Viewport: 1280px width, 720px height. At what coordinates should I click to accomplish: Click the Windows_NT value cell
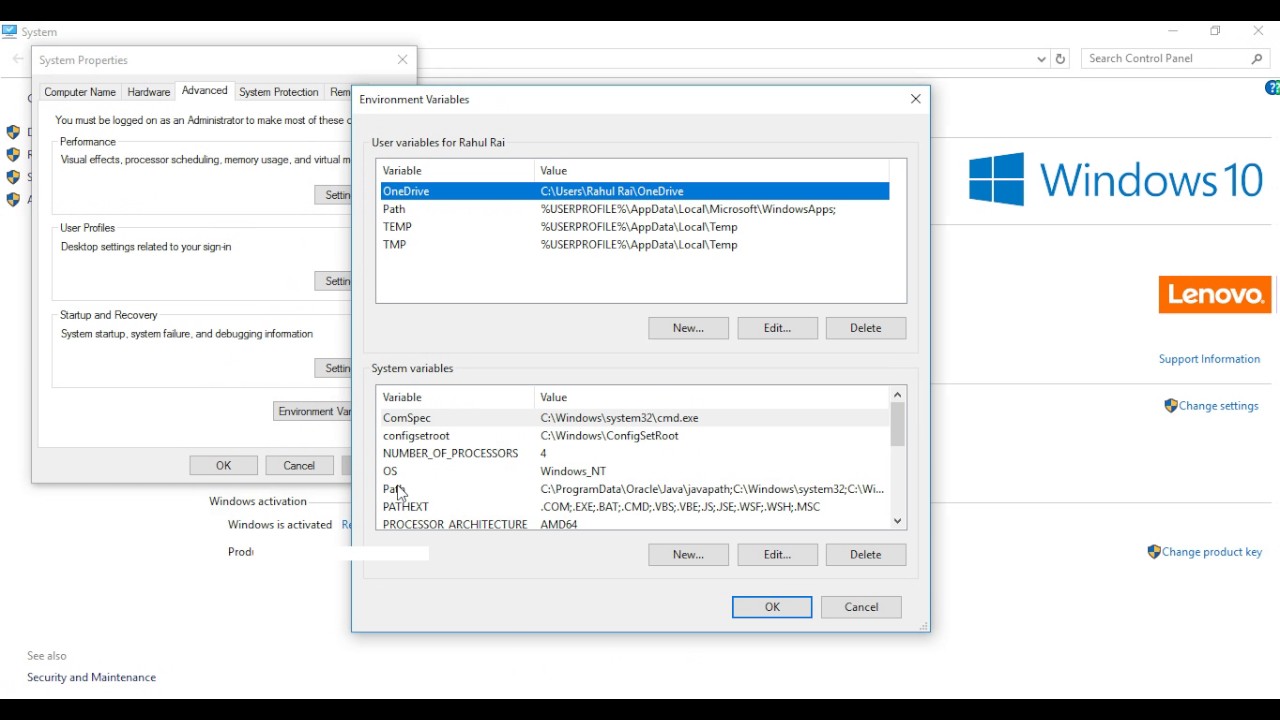[573, 471]
